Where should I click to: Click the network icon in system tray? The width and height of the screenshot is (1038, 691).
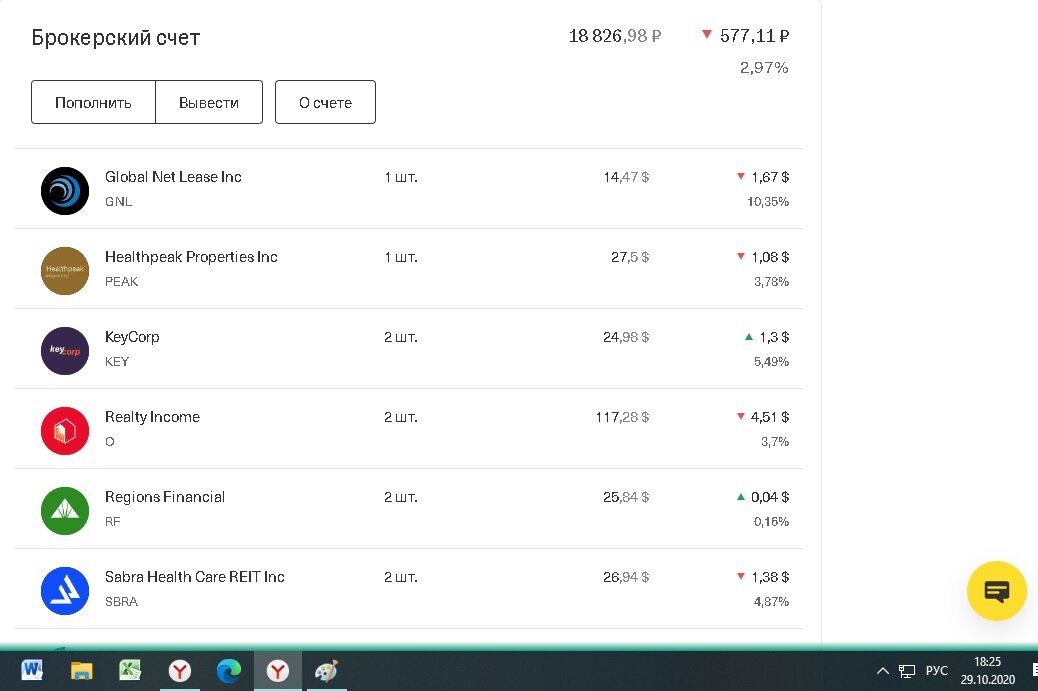(x=907, y=671)
